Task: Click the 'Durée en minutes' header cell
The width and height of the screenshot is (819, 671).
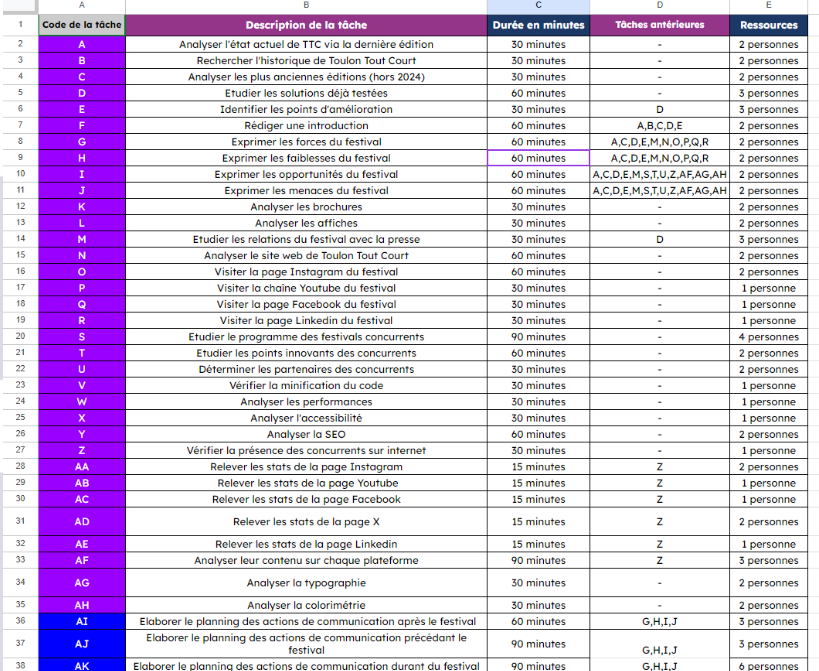Action: [539, 25]
